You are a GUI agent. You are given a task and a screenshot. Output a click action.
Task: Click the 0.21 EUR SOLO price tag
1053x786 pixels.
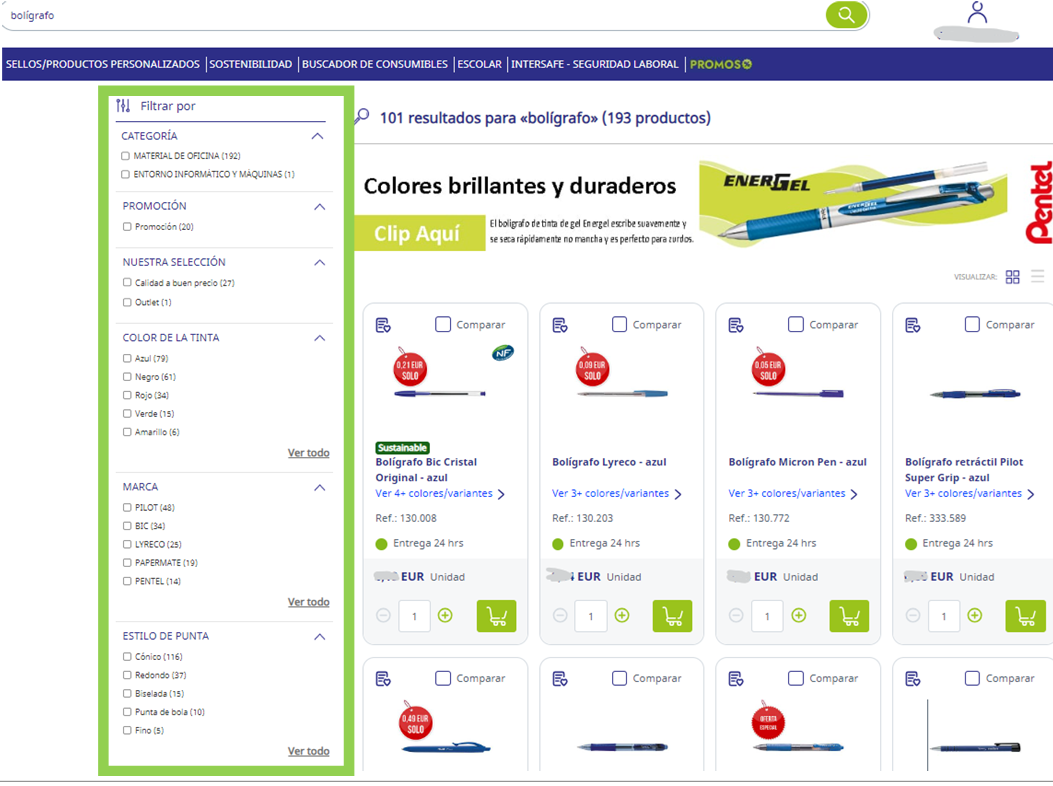coord(410,368)
